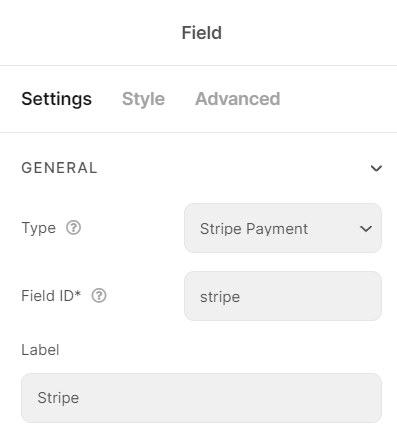Screen dimensions: 397x430
Task: Open the help tooltip beside Type
Action: click(x=73, y=228)
